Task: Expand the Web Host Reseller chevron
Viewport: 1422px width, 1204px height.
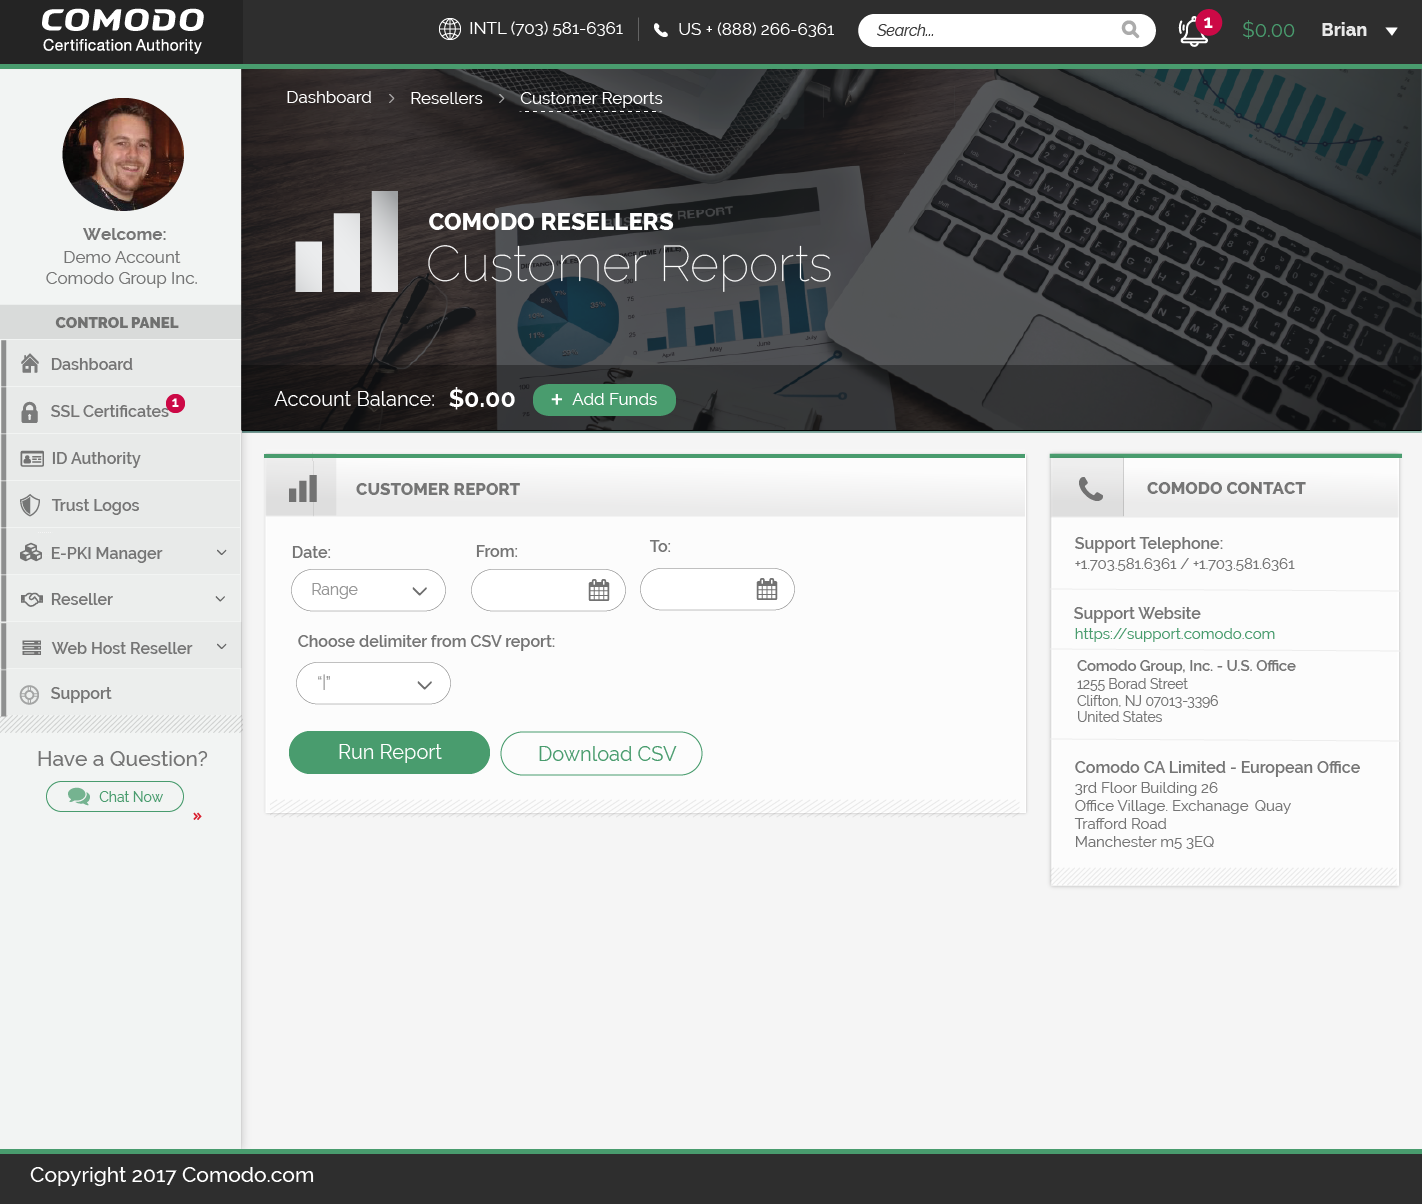Action: click(222, 647)
